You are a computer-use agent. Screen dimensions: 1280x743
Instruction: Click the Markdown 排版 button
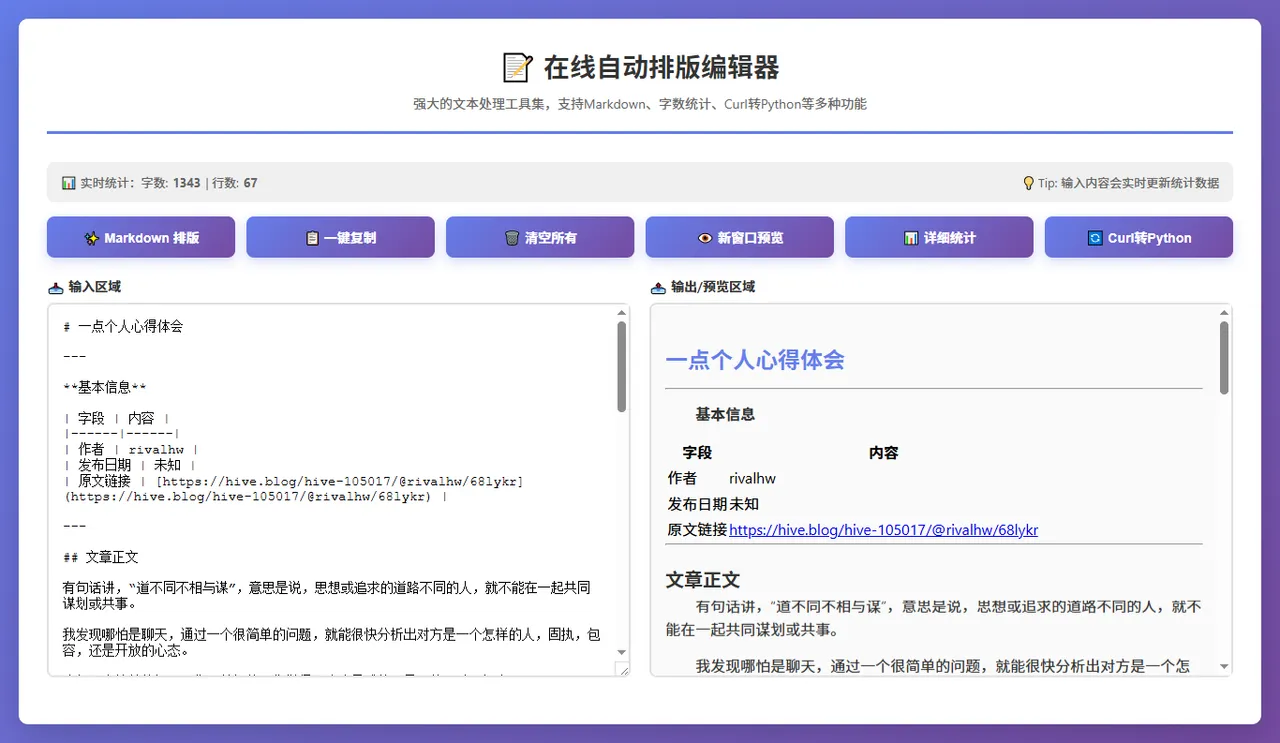coord(141,237)
